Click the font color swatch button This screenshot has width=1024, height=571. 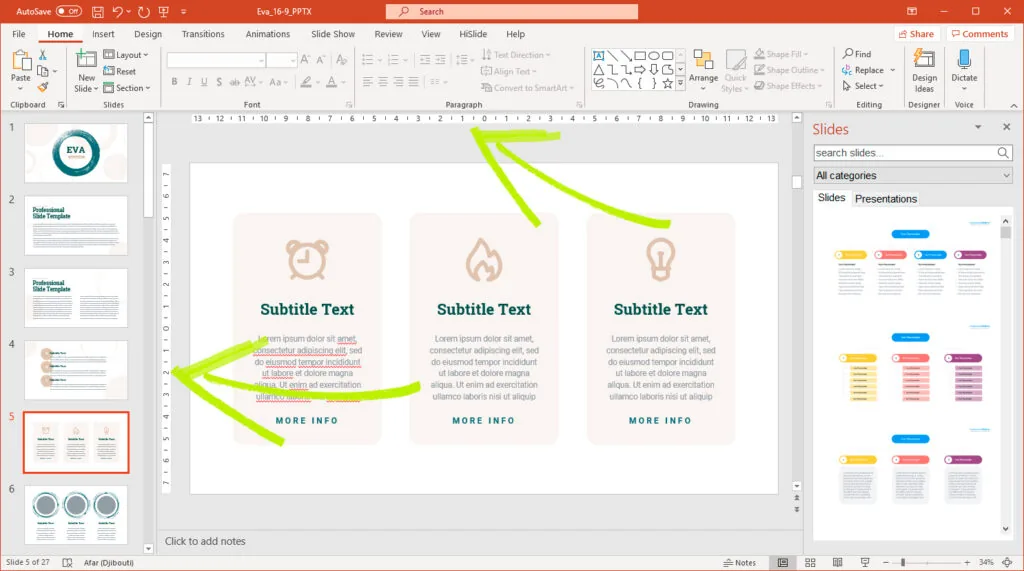click(x=331, y=82)
